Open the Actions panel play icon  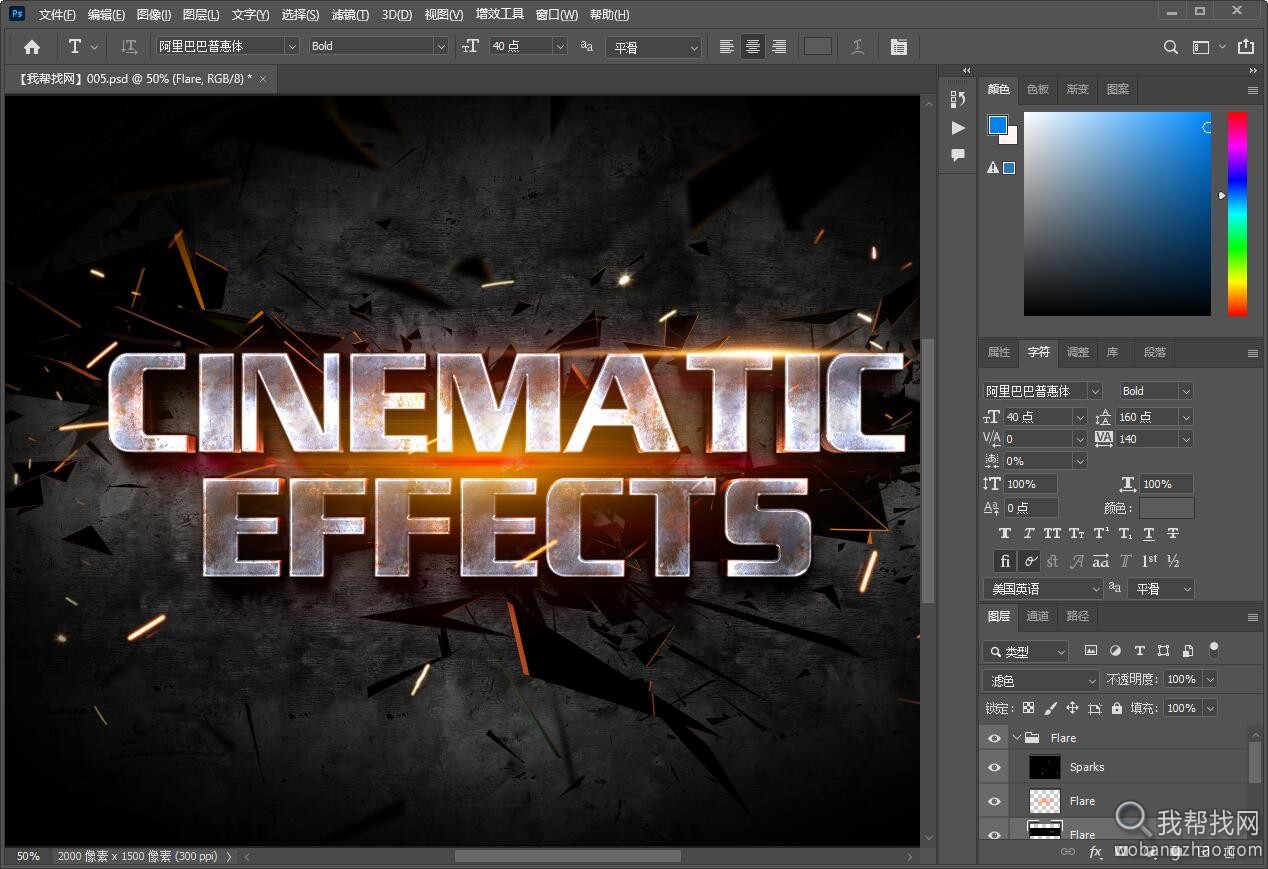(x=958, y=127)
